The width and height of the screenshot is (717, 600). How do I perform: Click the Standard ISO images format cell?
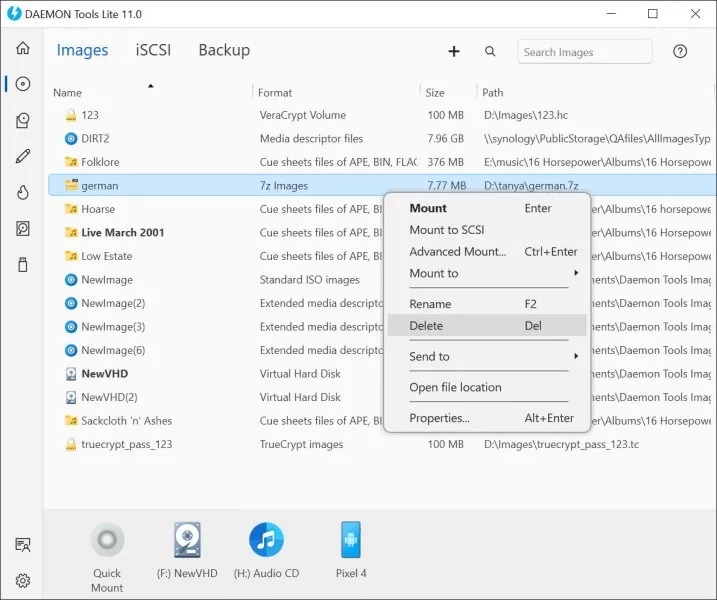click(x=310, y=279)
